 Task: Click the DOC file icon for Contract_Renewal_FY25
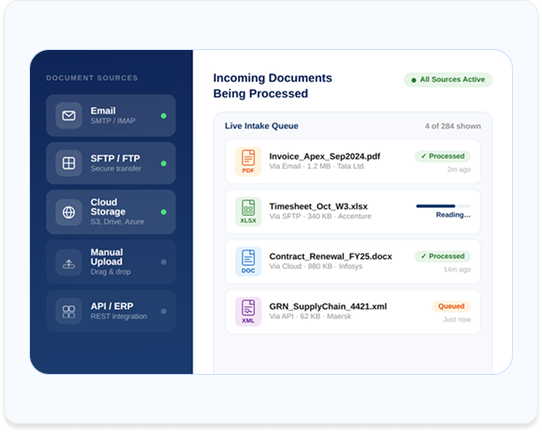point(248,262)
